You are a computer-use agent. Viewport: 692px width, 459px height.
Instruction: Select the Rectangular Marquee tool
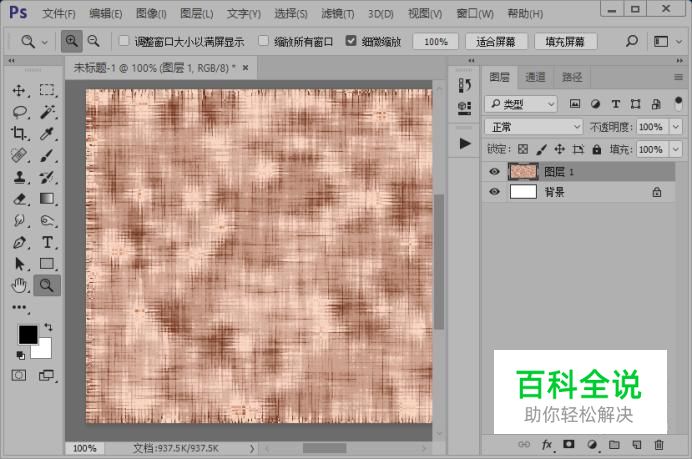click(47, 90)
